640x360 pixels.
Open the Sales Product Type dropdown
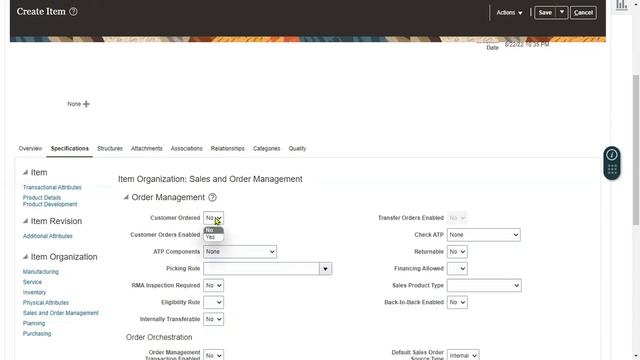(484, 286)
